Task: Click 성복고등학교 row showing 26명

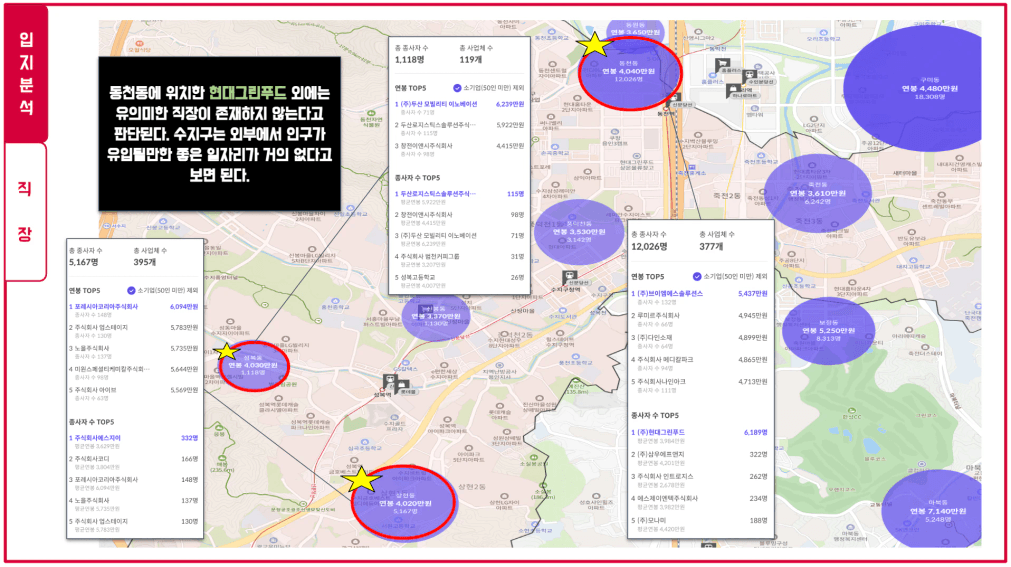Action: click(x=459, y=281)
